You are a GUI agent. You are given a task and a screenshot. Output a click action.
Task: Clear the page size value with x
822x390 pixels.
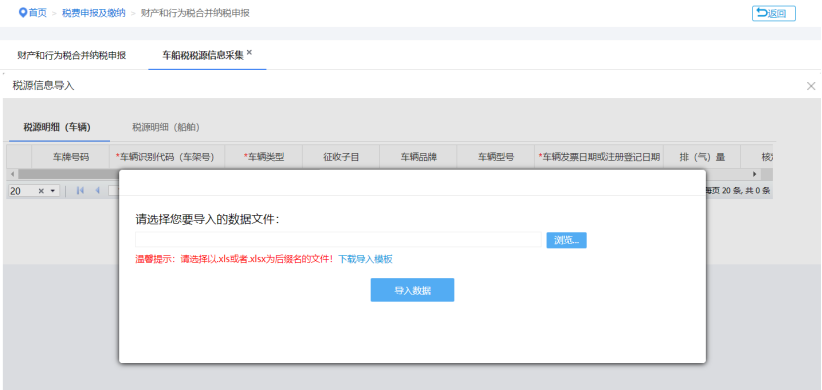tap(41, 191)
